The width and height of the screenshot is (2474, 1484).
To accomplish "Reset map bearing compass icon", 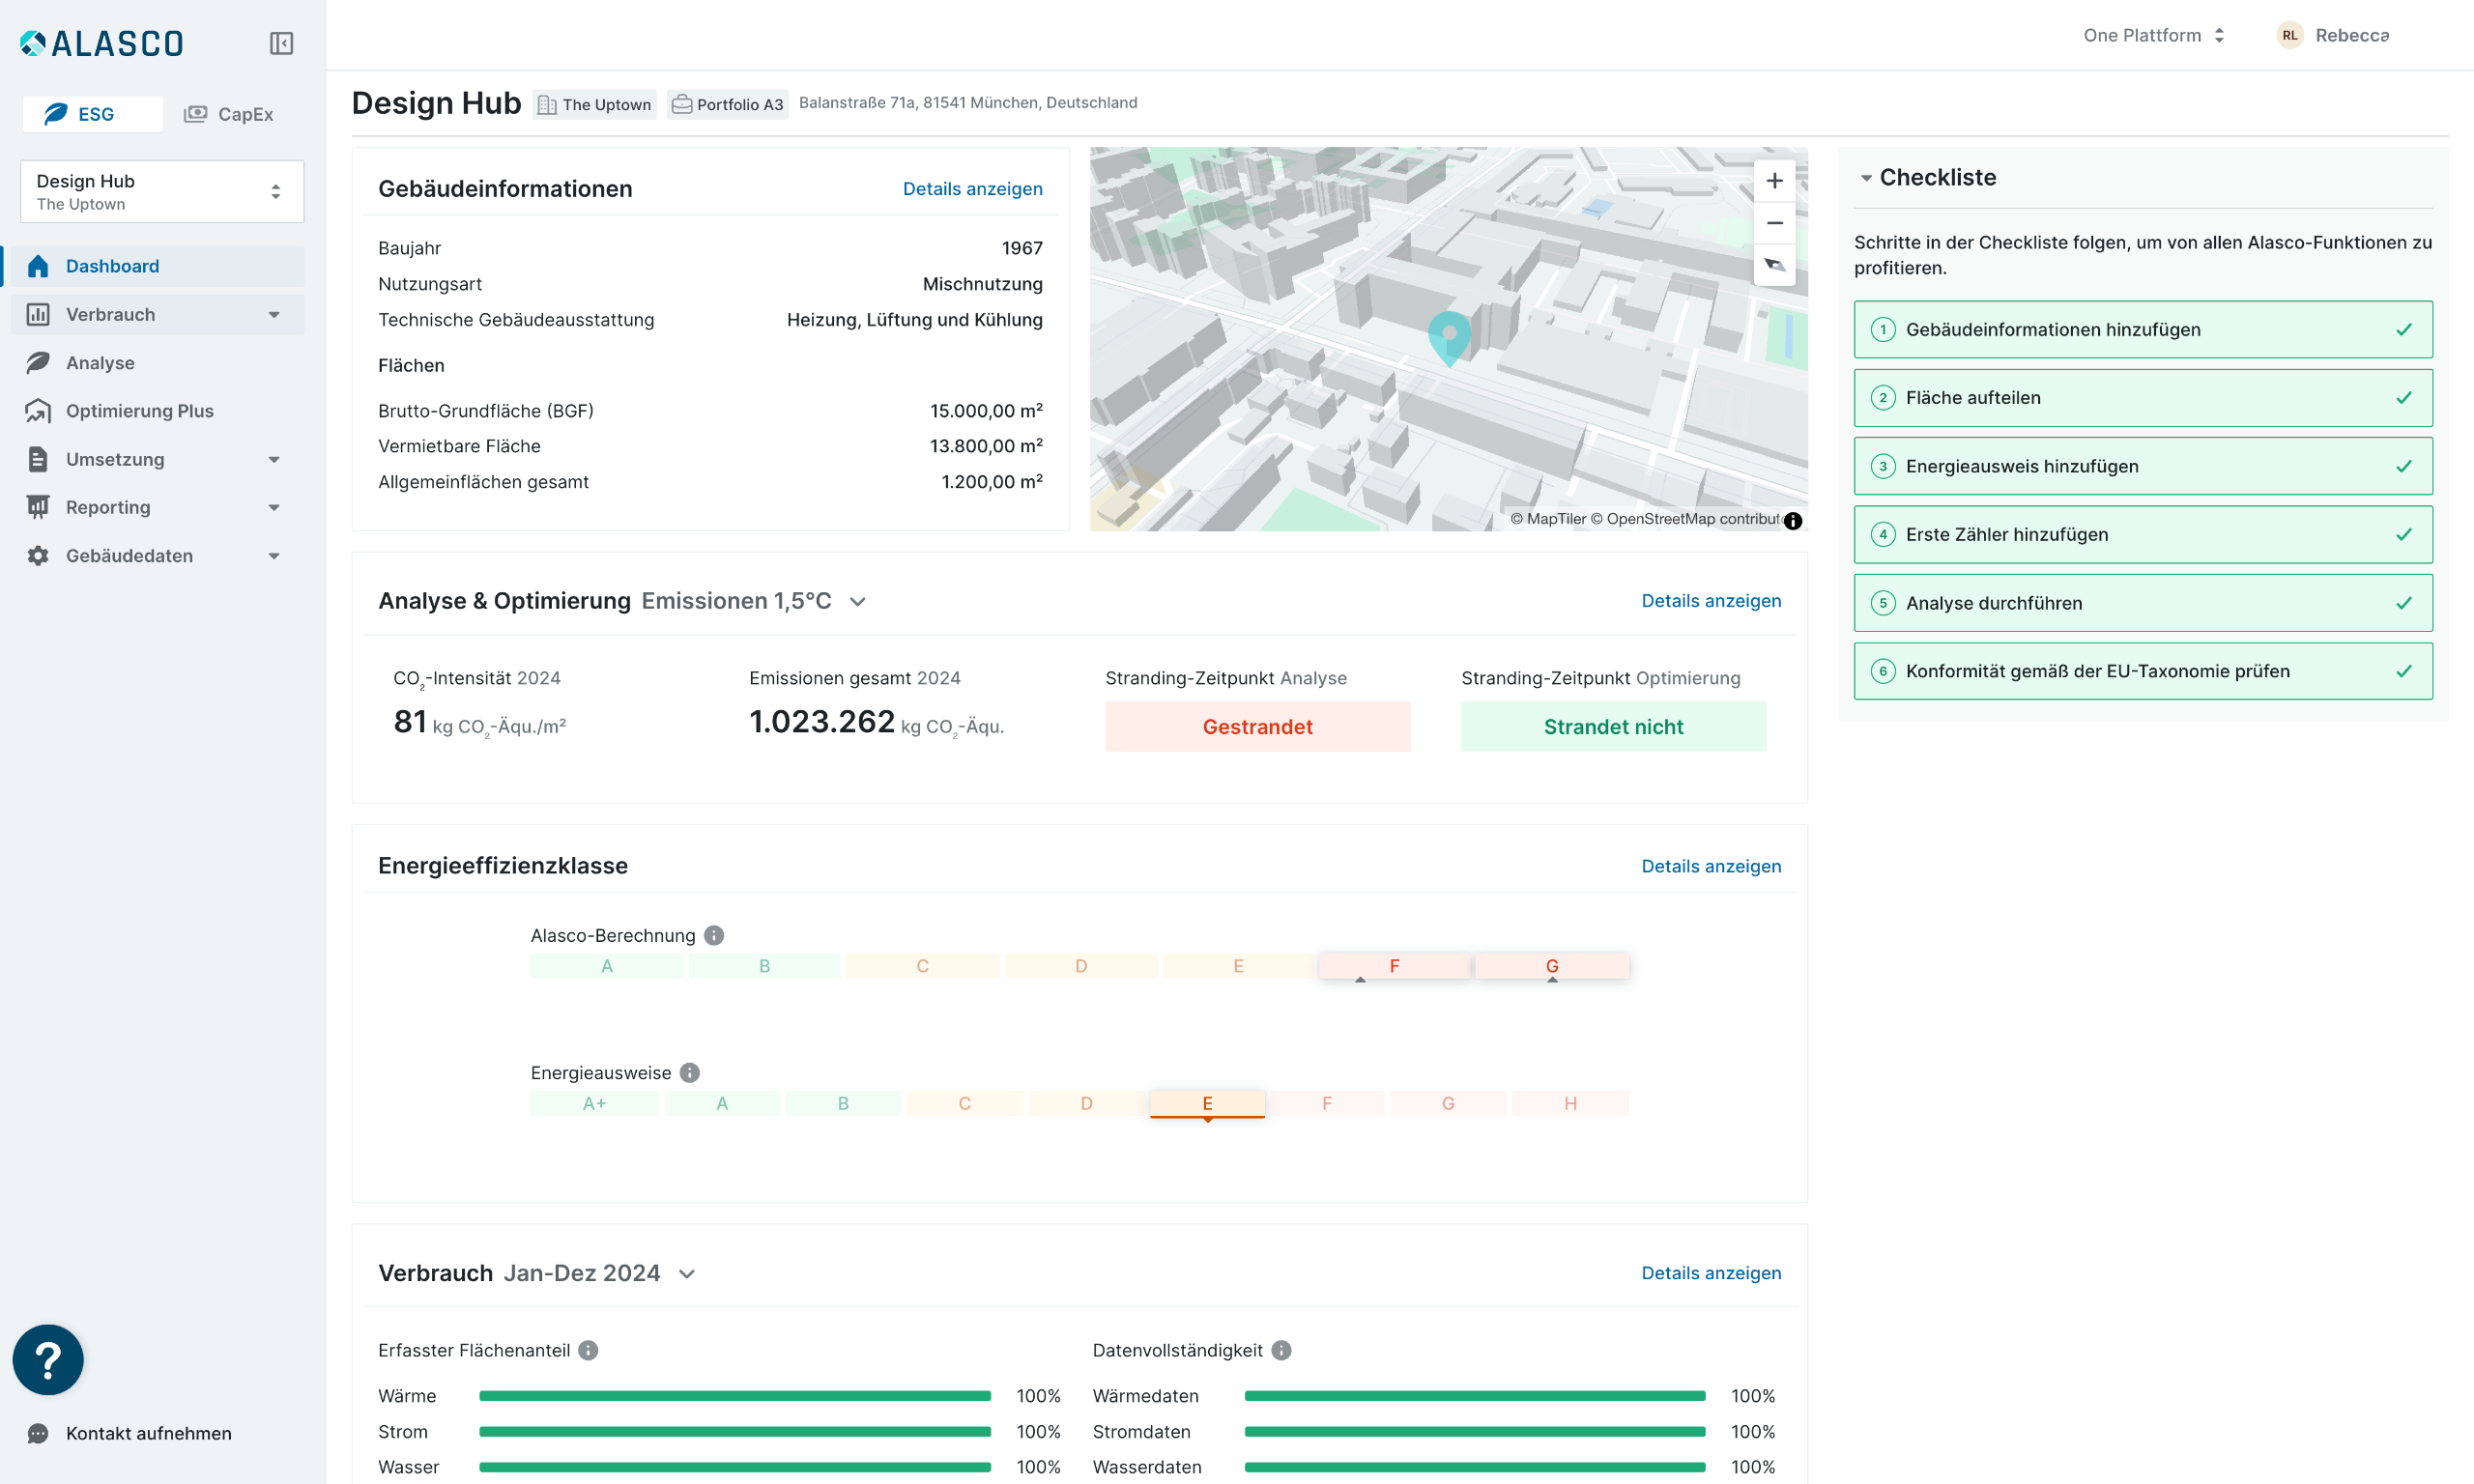I will pyautogui.click(x=1774, y=265).
